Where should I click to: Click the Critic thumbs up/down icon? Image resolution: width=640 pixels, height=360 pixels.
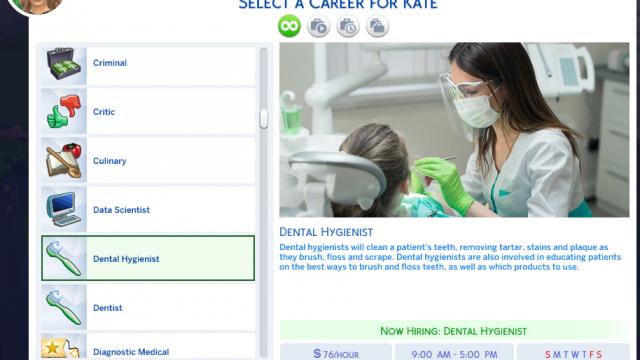click(x=64, y=111)
